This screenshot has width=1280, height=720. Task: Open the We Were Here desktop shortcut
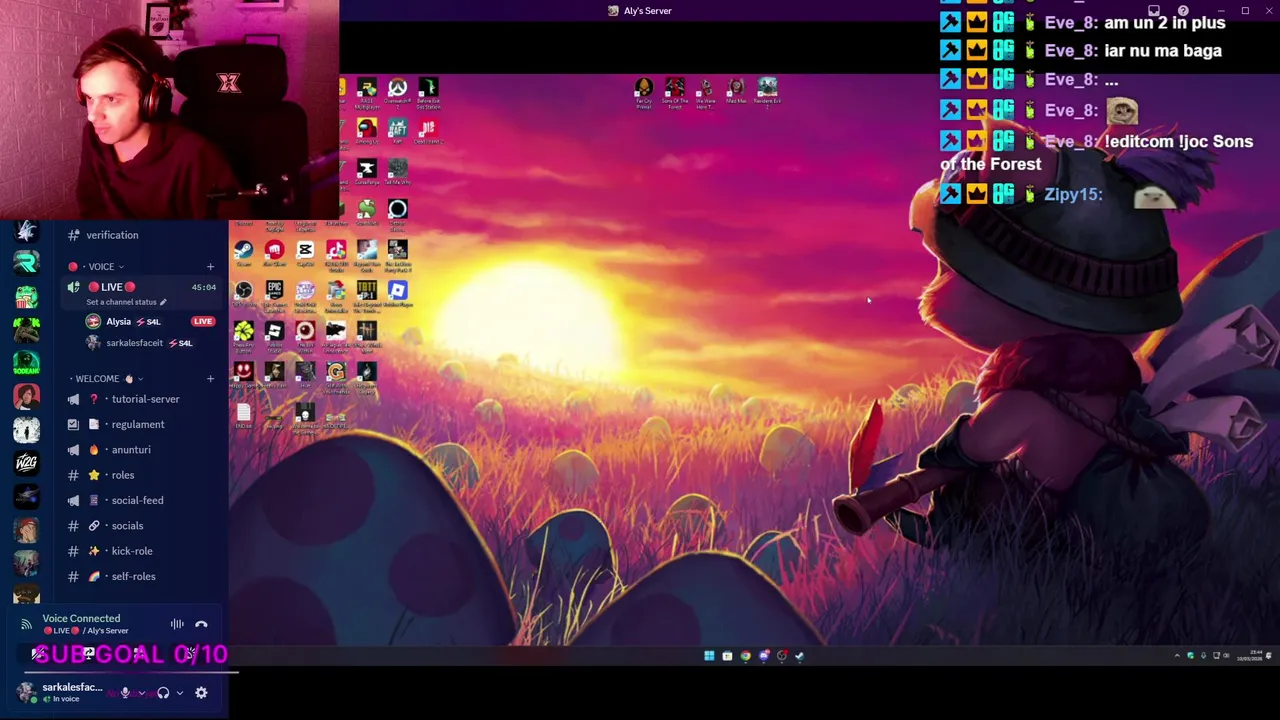pyautogui.click(x=706, y=88)
